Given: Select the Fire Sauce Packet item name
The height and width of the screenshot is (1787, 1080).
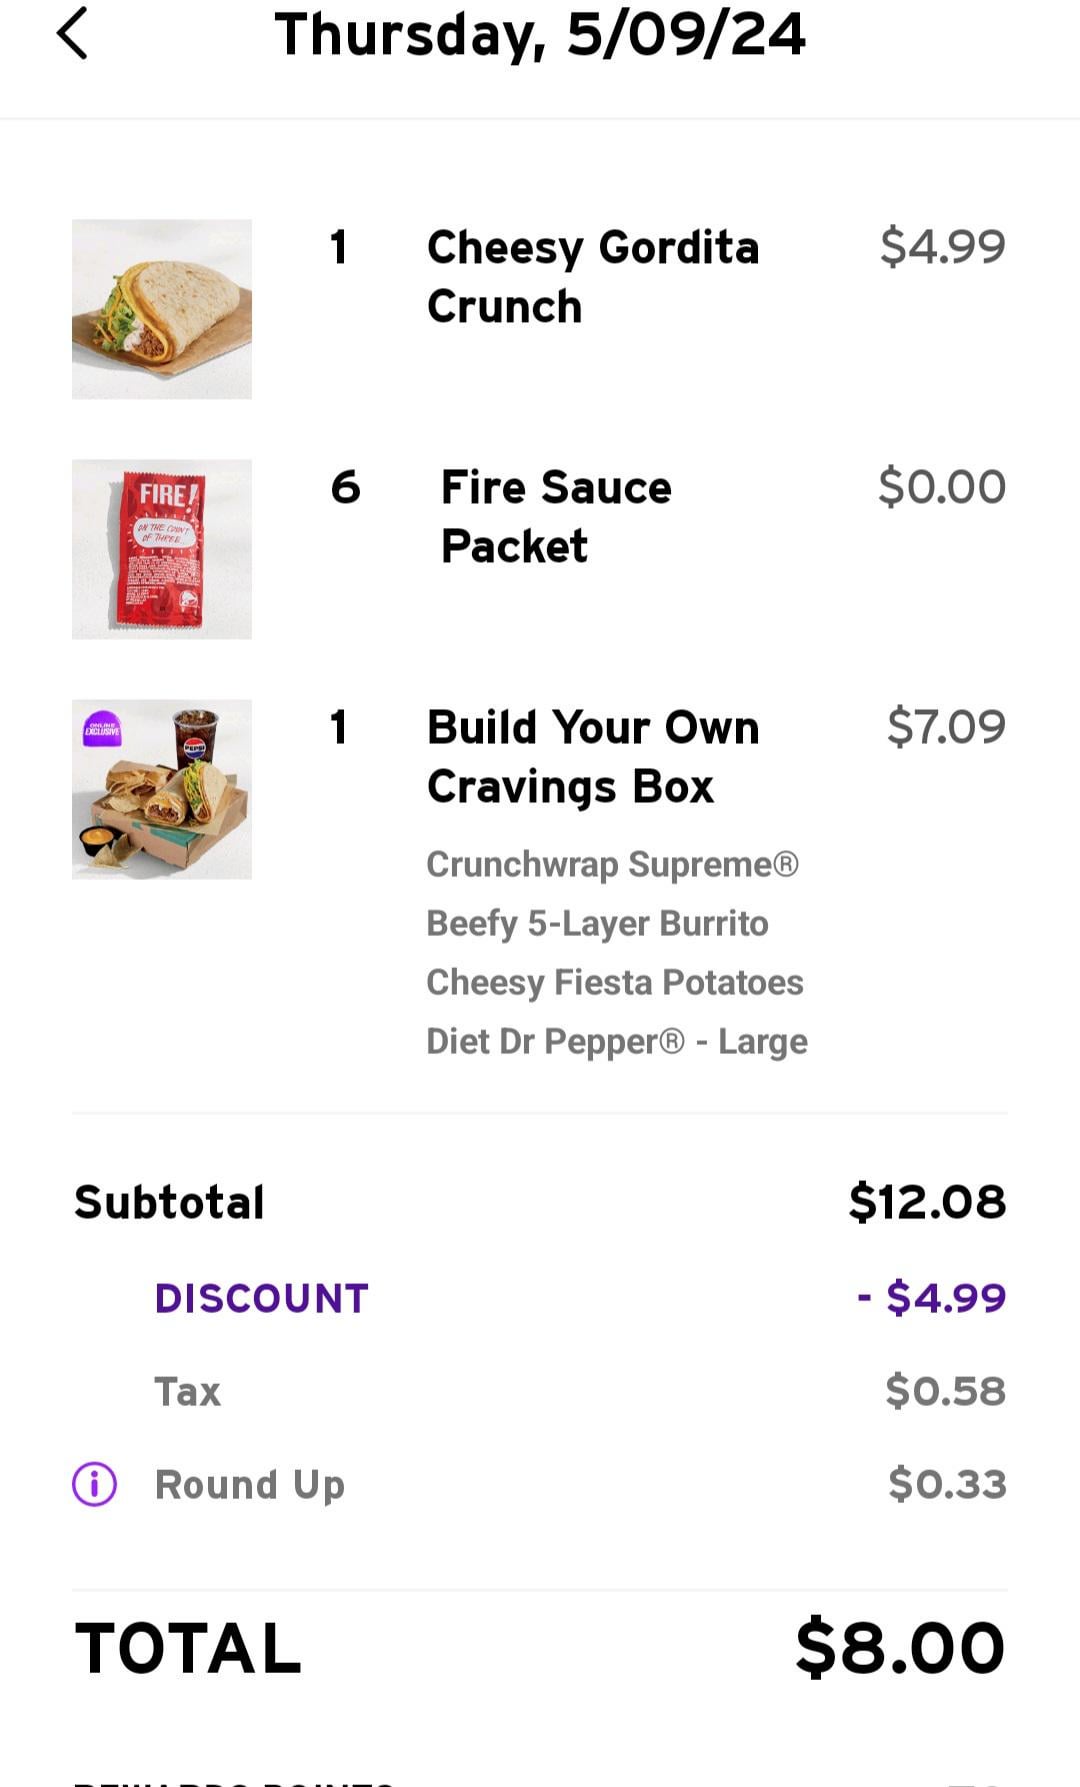Looking at the screenshot, I should pos(556,516).
